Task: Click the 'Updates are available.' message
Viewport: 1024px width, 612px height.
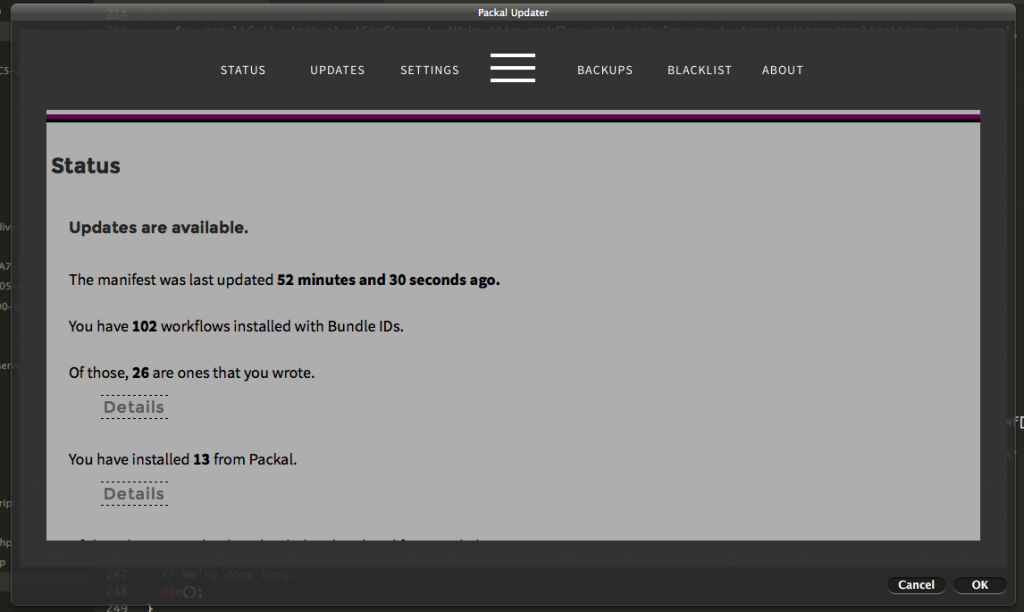Action: [158, 228]
